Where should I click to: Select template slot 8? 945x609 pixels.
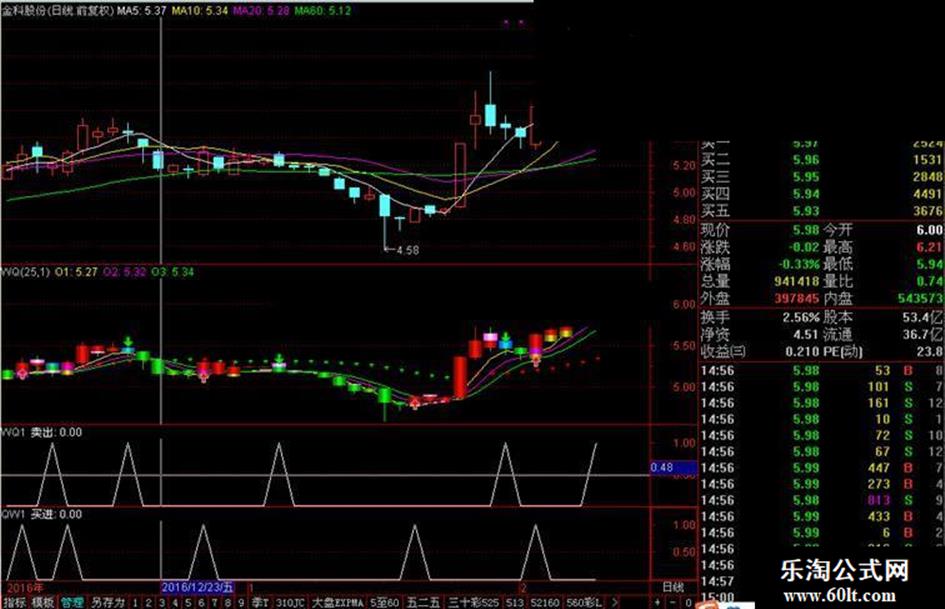click(228, 602)
